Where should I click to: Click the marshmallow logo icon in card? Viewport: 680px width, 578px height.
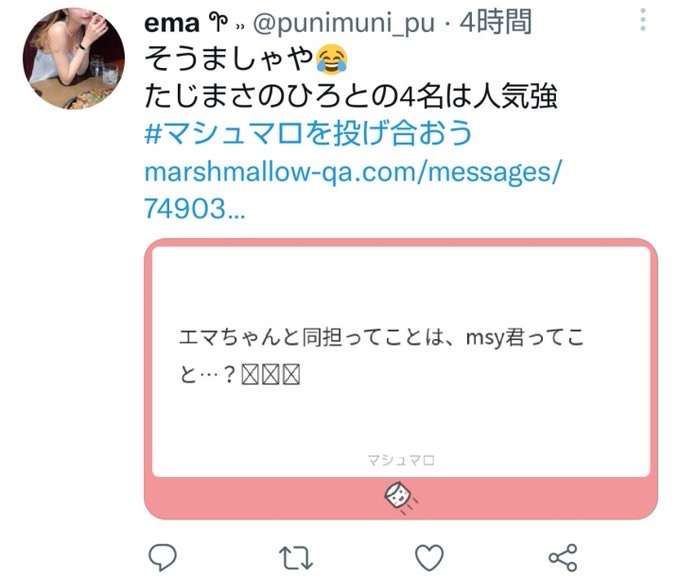[x=400, y=497]
